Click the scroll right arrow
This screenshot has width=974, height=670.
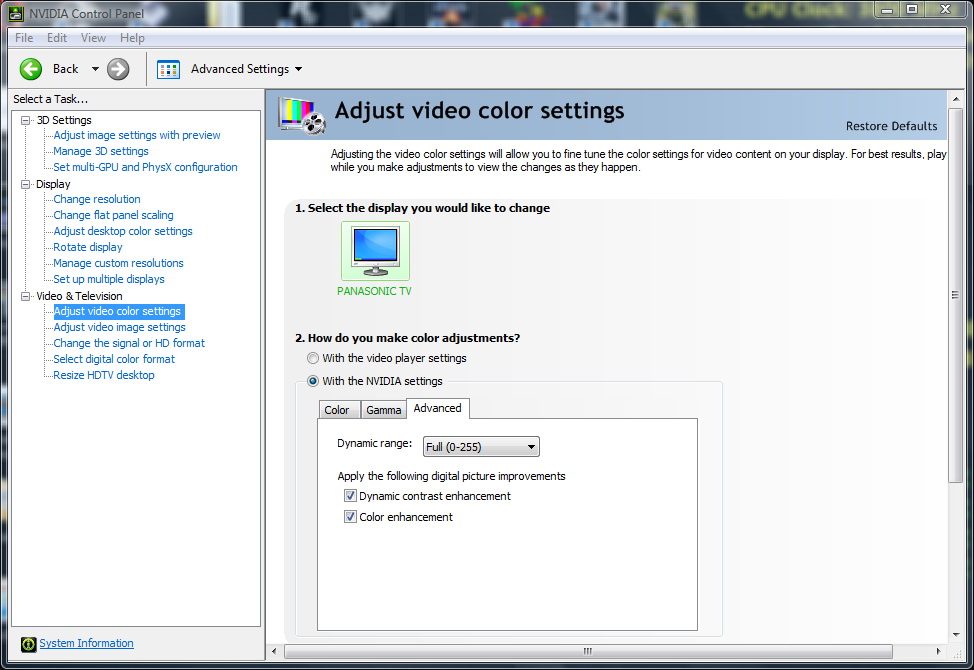click(939, 651)
